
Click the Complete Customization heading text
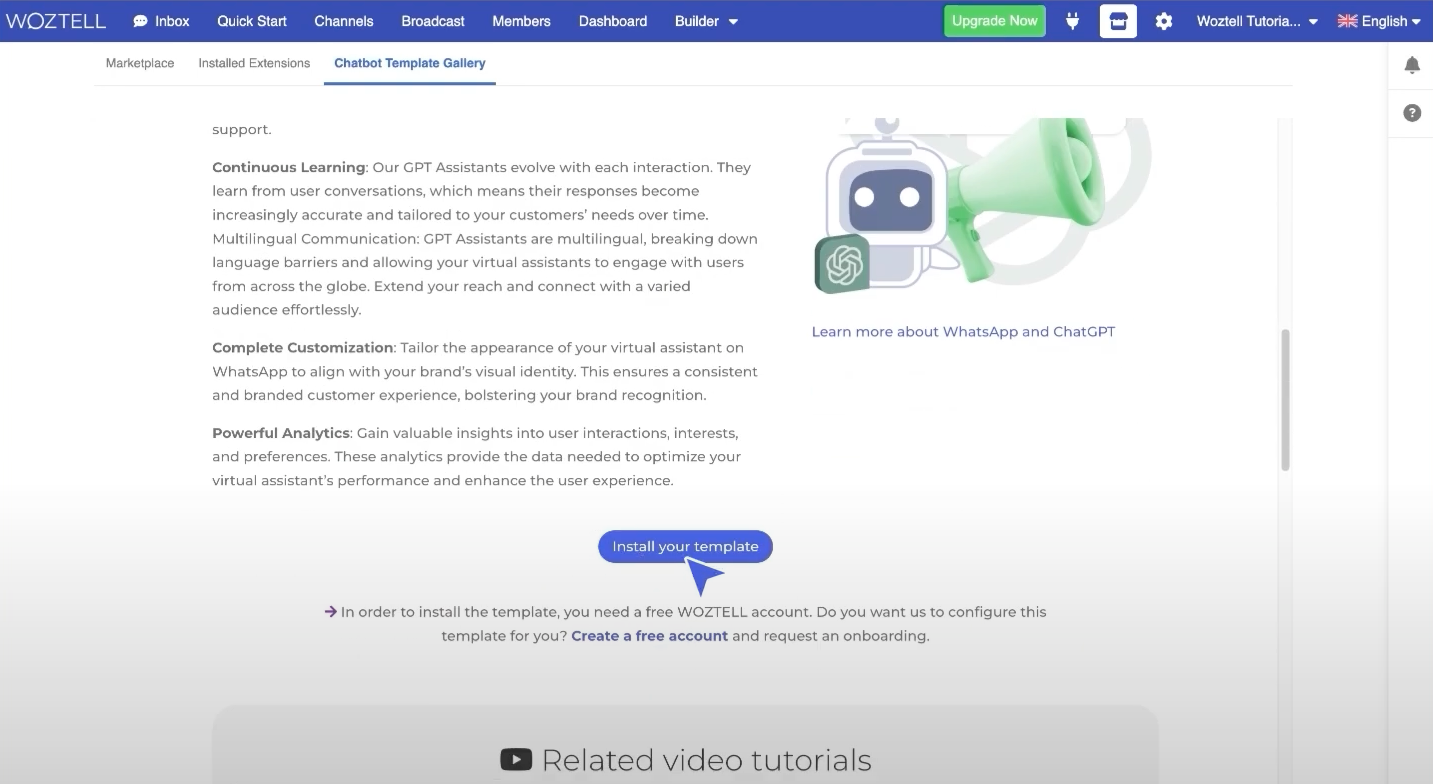point(302,347)
